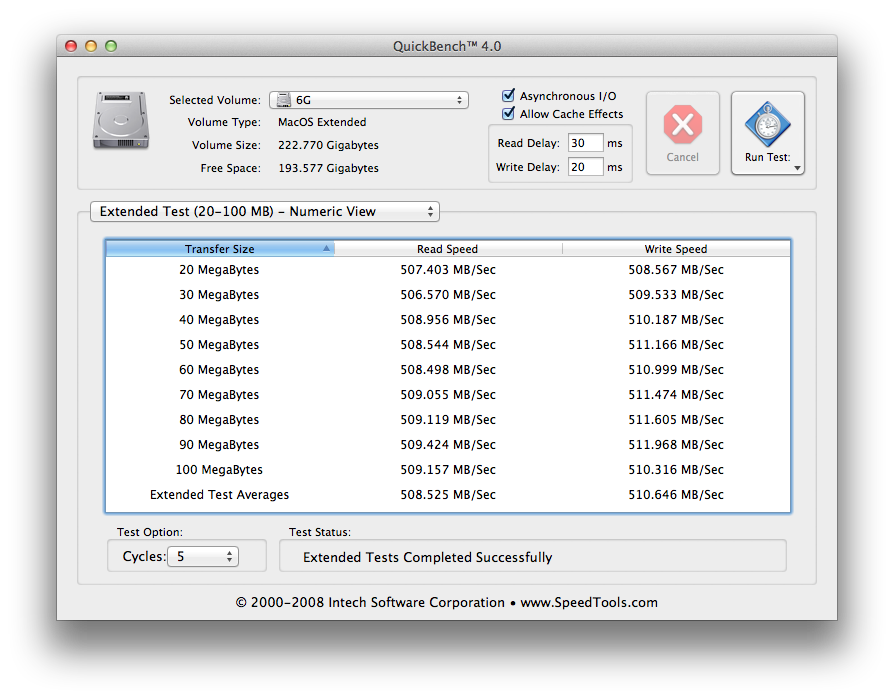This screenshot has height=699, width=894.
Task: Click the red X Cancel icon
Action: (x=682, y=124)
